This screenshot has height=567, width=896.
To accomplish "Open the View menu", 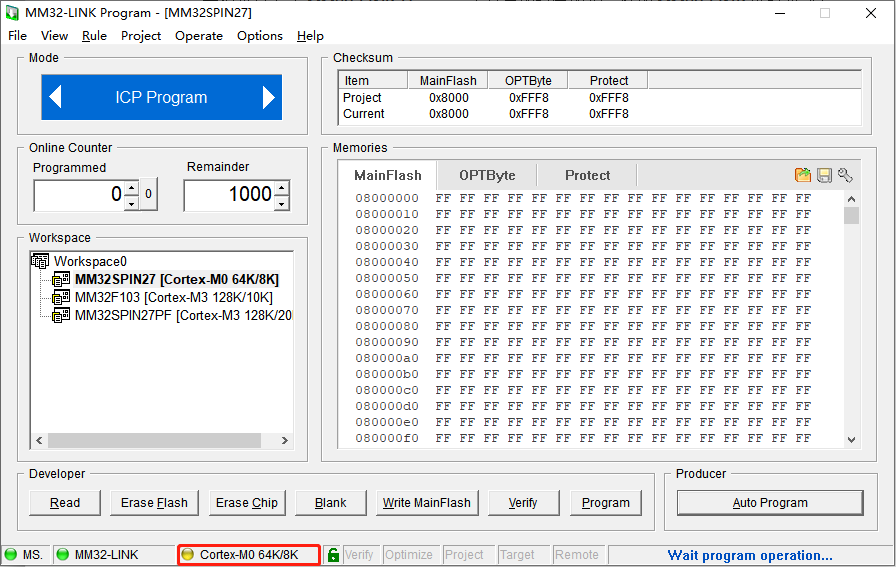I will pyautogui.click(x=54, y=35).
